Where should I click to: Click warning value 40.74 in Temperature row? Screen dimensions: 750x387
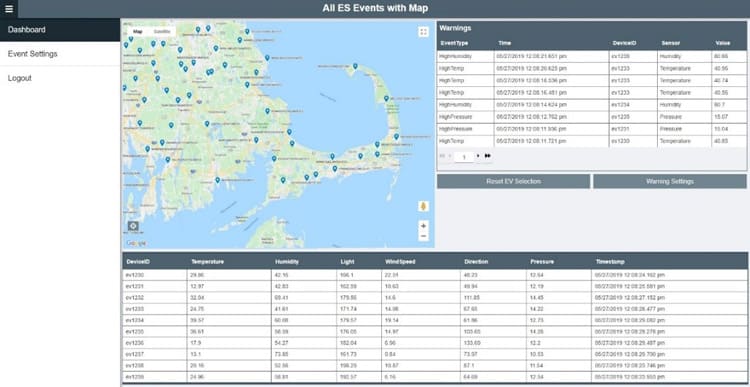click(x=721, y=81)
